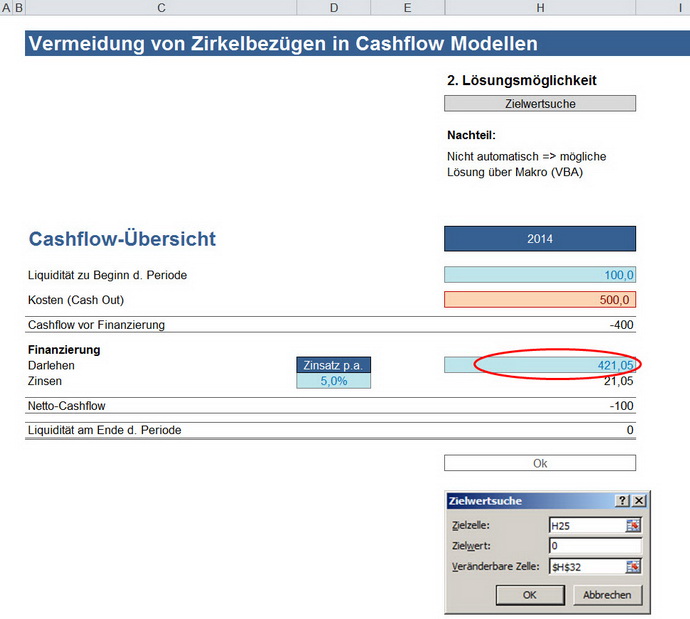This screenshot has width=690, height=619.
Task: Click range selector icon beside Zielzelle field
Action: [x=633, y=525]
